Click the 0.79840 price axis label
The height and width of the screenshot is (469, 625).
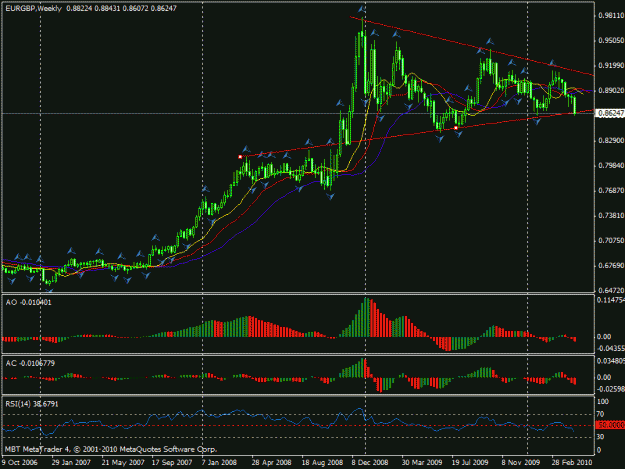pyautogui.click(x=611, y=166)
